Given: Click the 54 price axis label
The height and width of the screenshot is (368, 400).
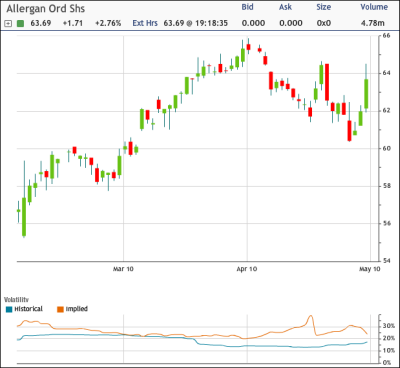Looking at the screenshot, I should [386, 261].
